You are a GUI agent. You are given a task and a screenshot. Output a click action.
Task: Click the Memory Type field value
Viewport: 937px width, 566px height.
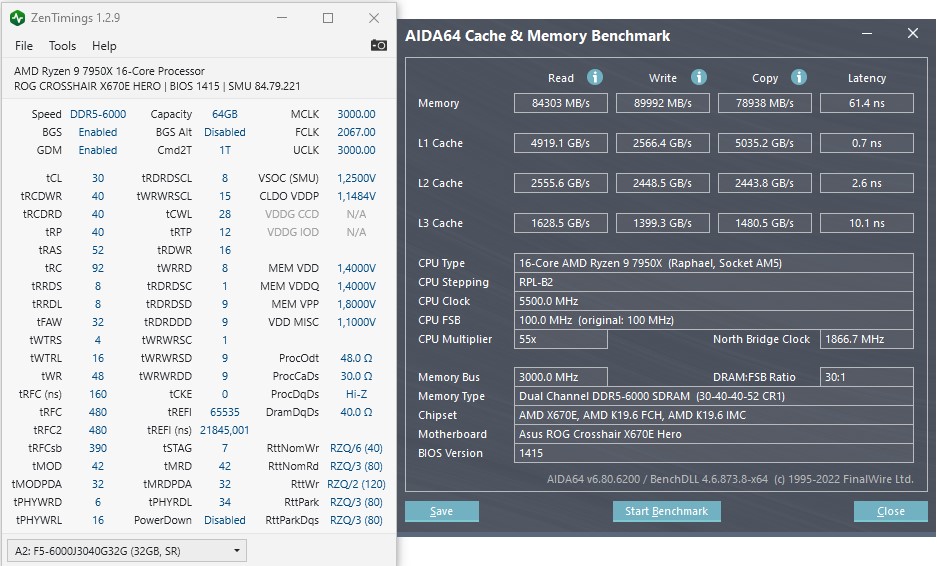tap(714, 396)
